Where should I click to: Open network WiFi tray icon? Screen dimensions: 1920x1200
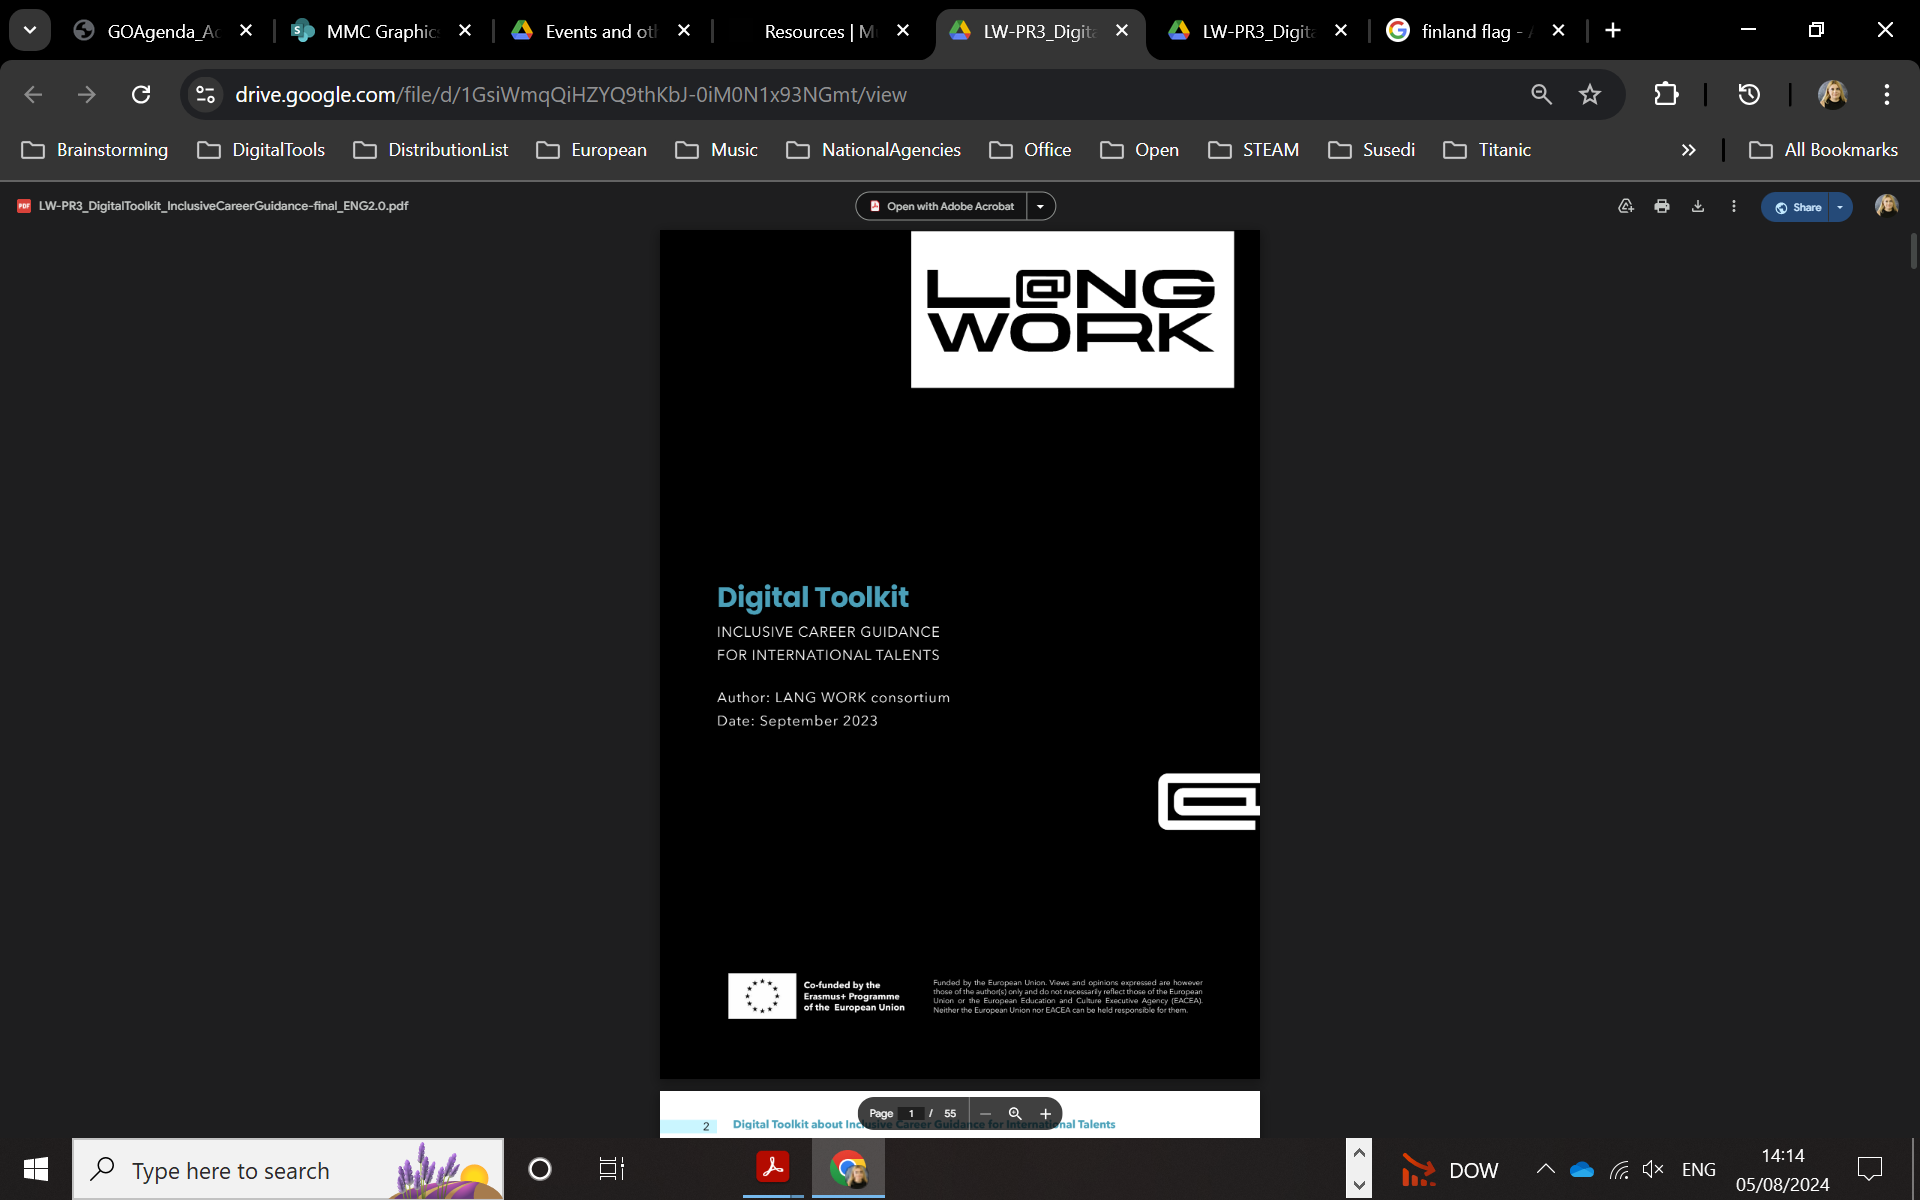1619,1170
